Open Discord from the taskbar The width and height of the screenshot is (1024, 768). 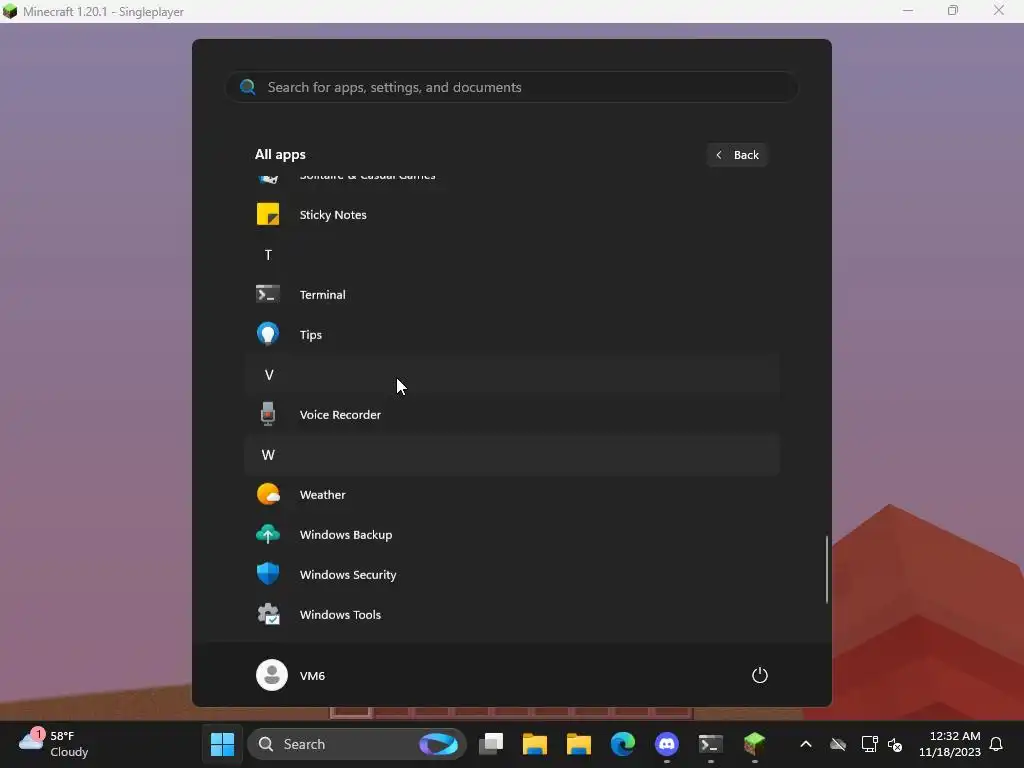667,744
